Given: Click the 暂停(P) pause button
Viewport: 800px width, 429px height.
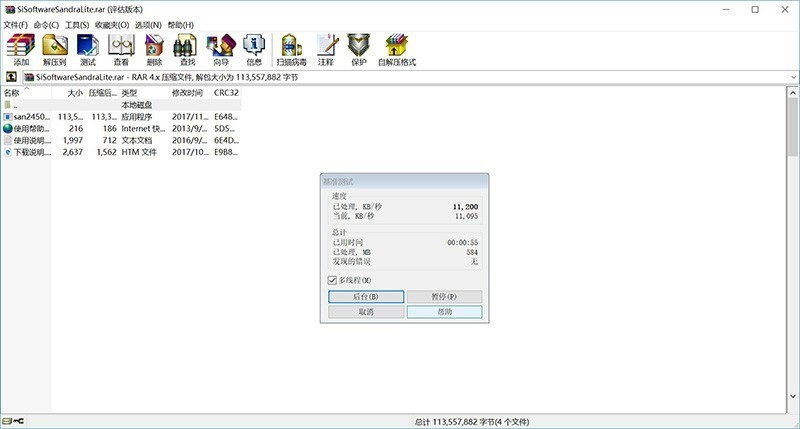Looking at the screenshot, I should (x=444, y=297).
